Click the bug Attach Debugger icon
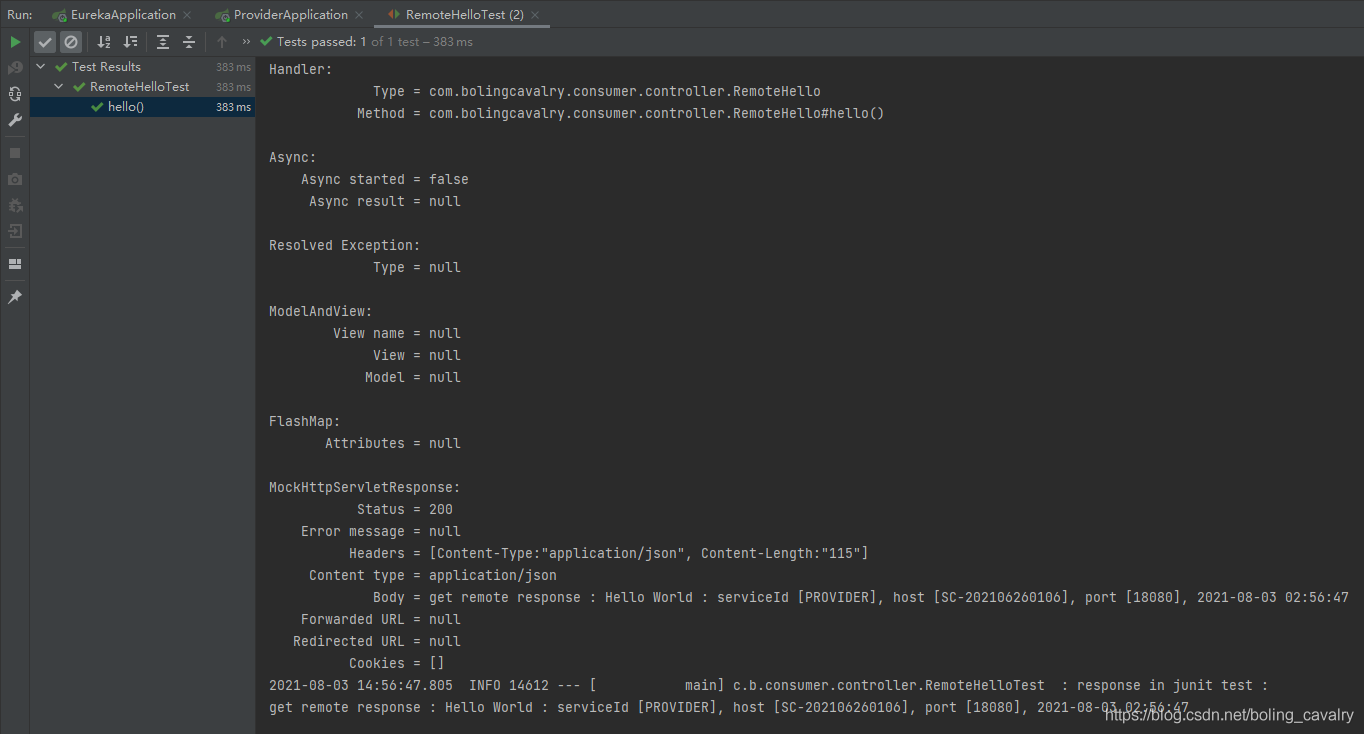The height and width of the screenshot is (734, 1364). 15,205
